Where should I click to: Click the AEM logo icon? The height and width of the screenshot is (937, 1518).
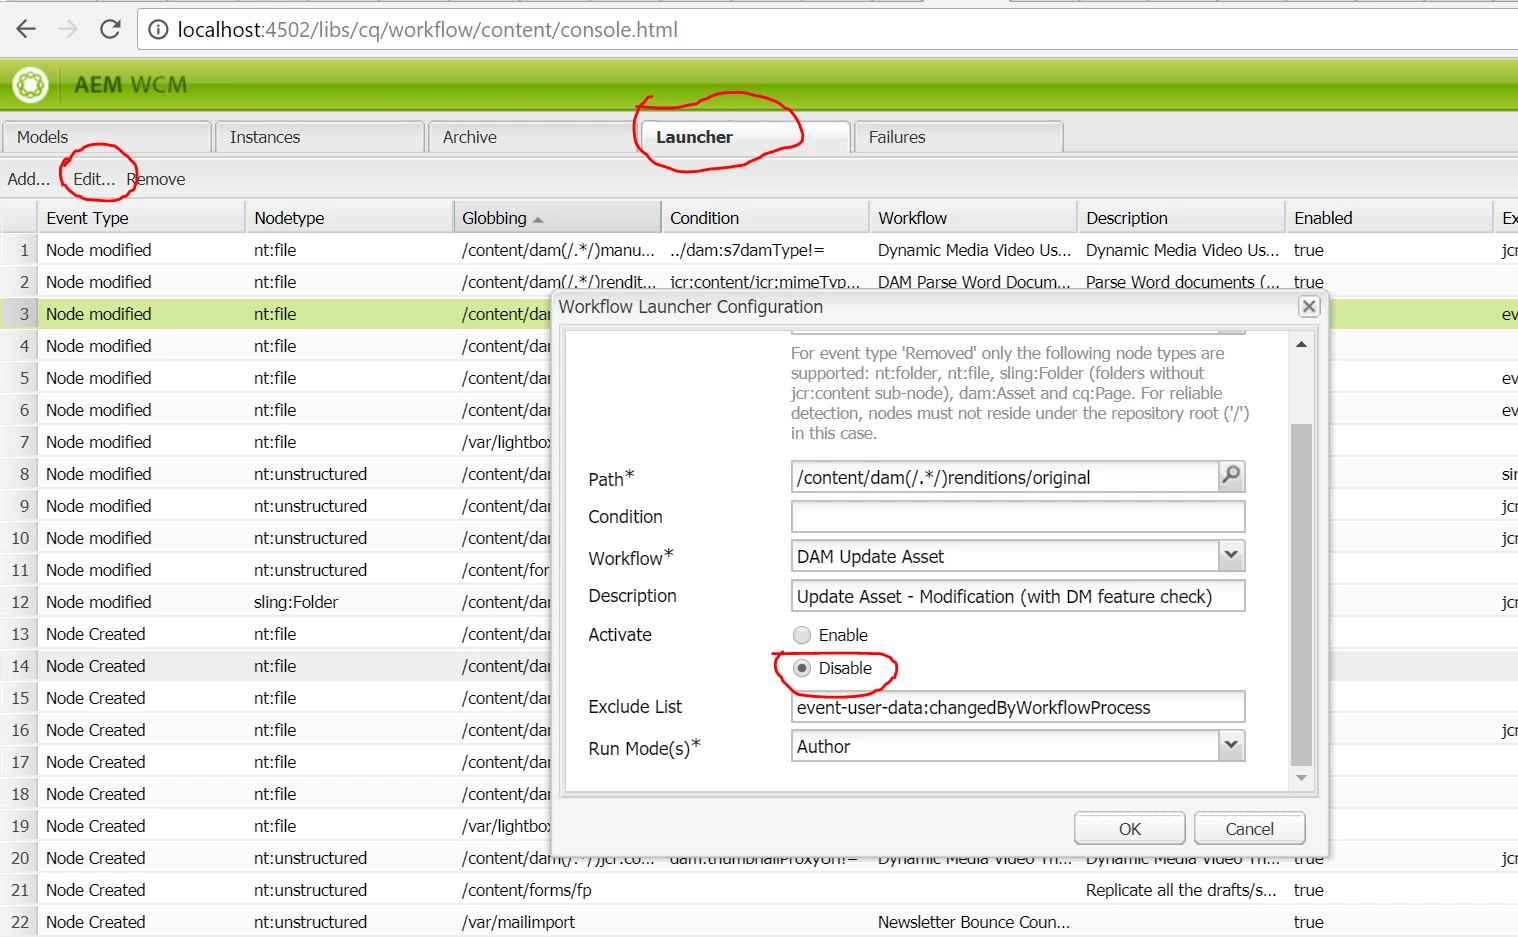coord(30,85)
